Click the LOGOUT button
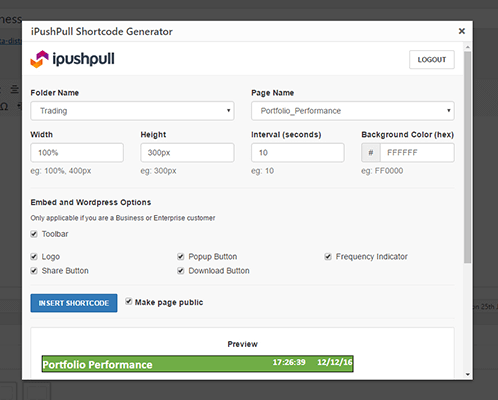This screenshot has height=400, width=498. point(432,60)
